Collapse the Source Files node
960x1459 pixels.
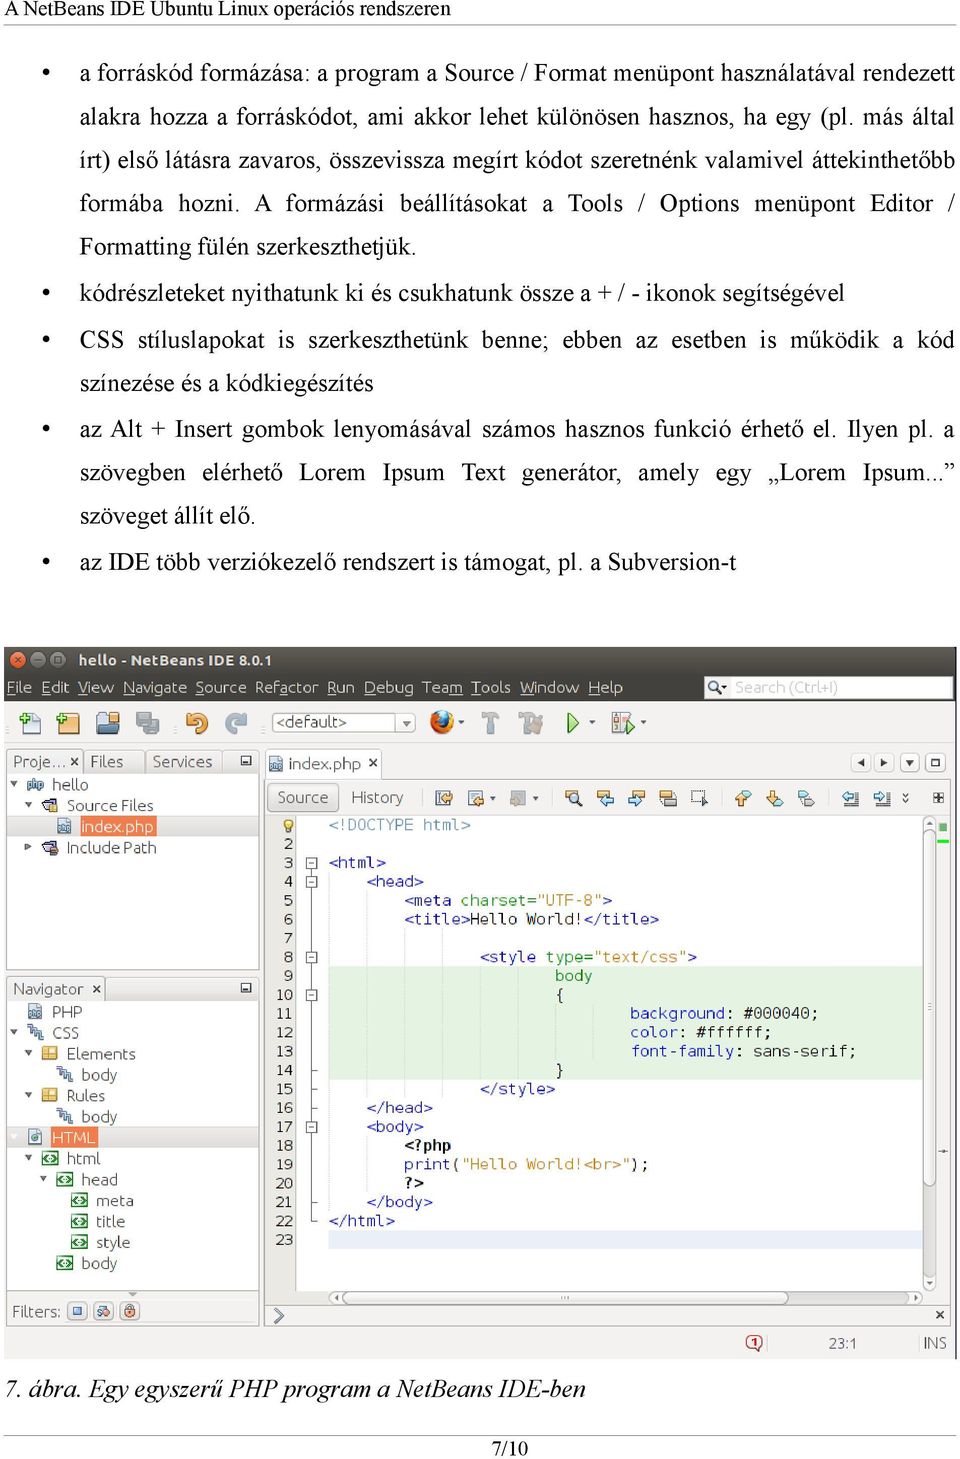[x=28, y=805]
